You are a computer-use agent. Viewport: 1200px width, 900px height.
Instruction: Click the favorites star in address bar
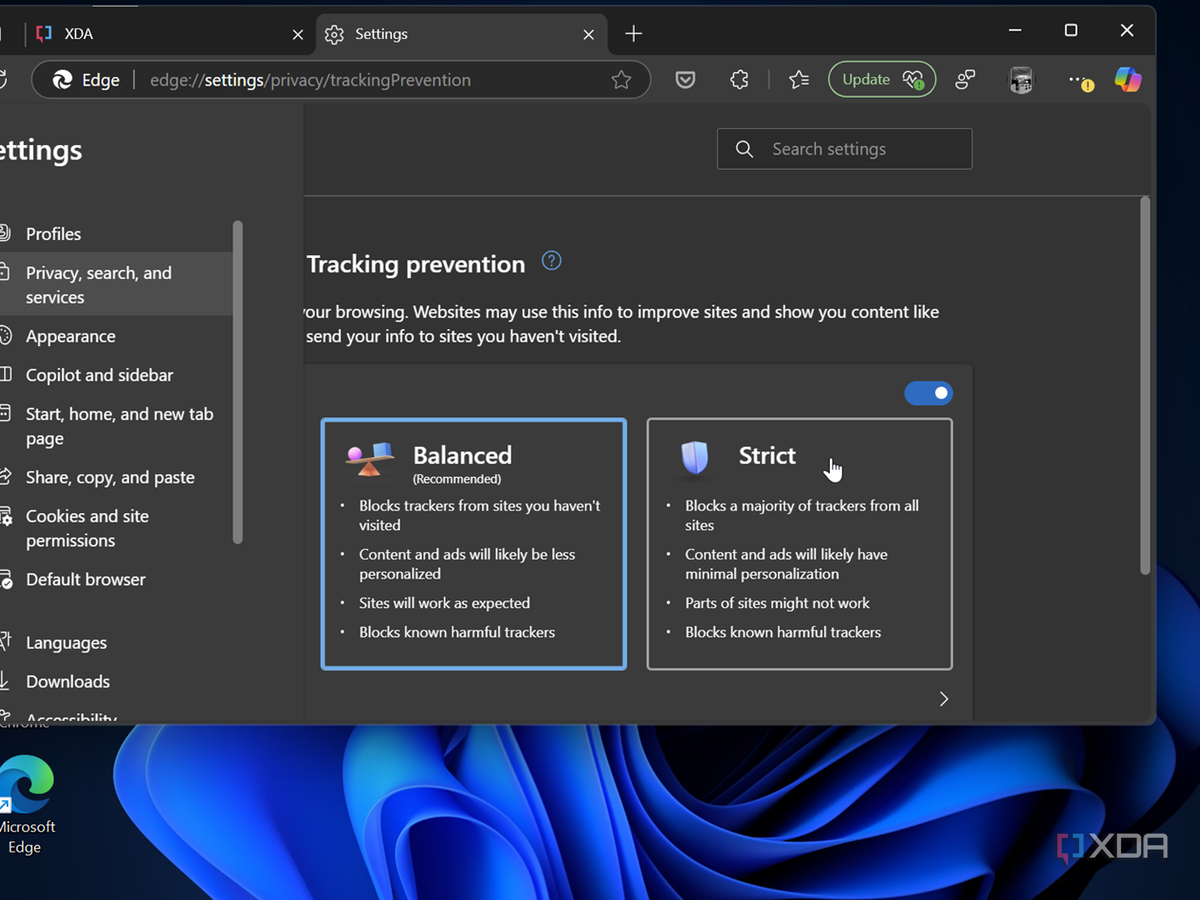click(x=621, y=80)
